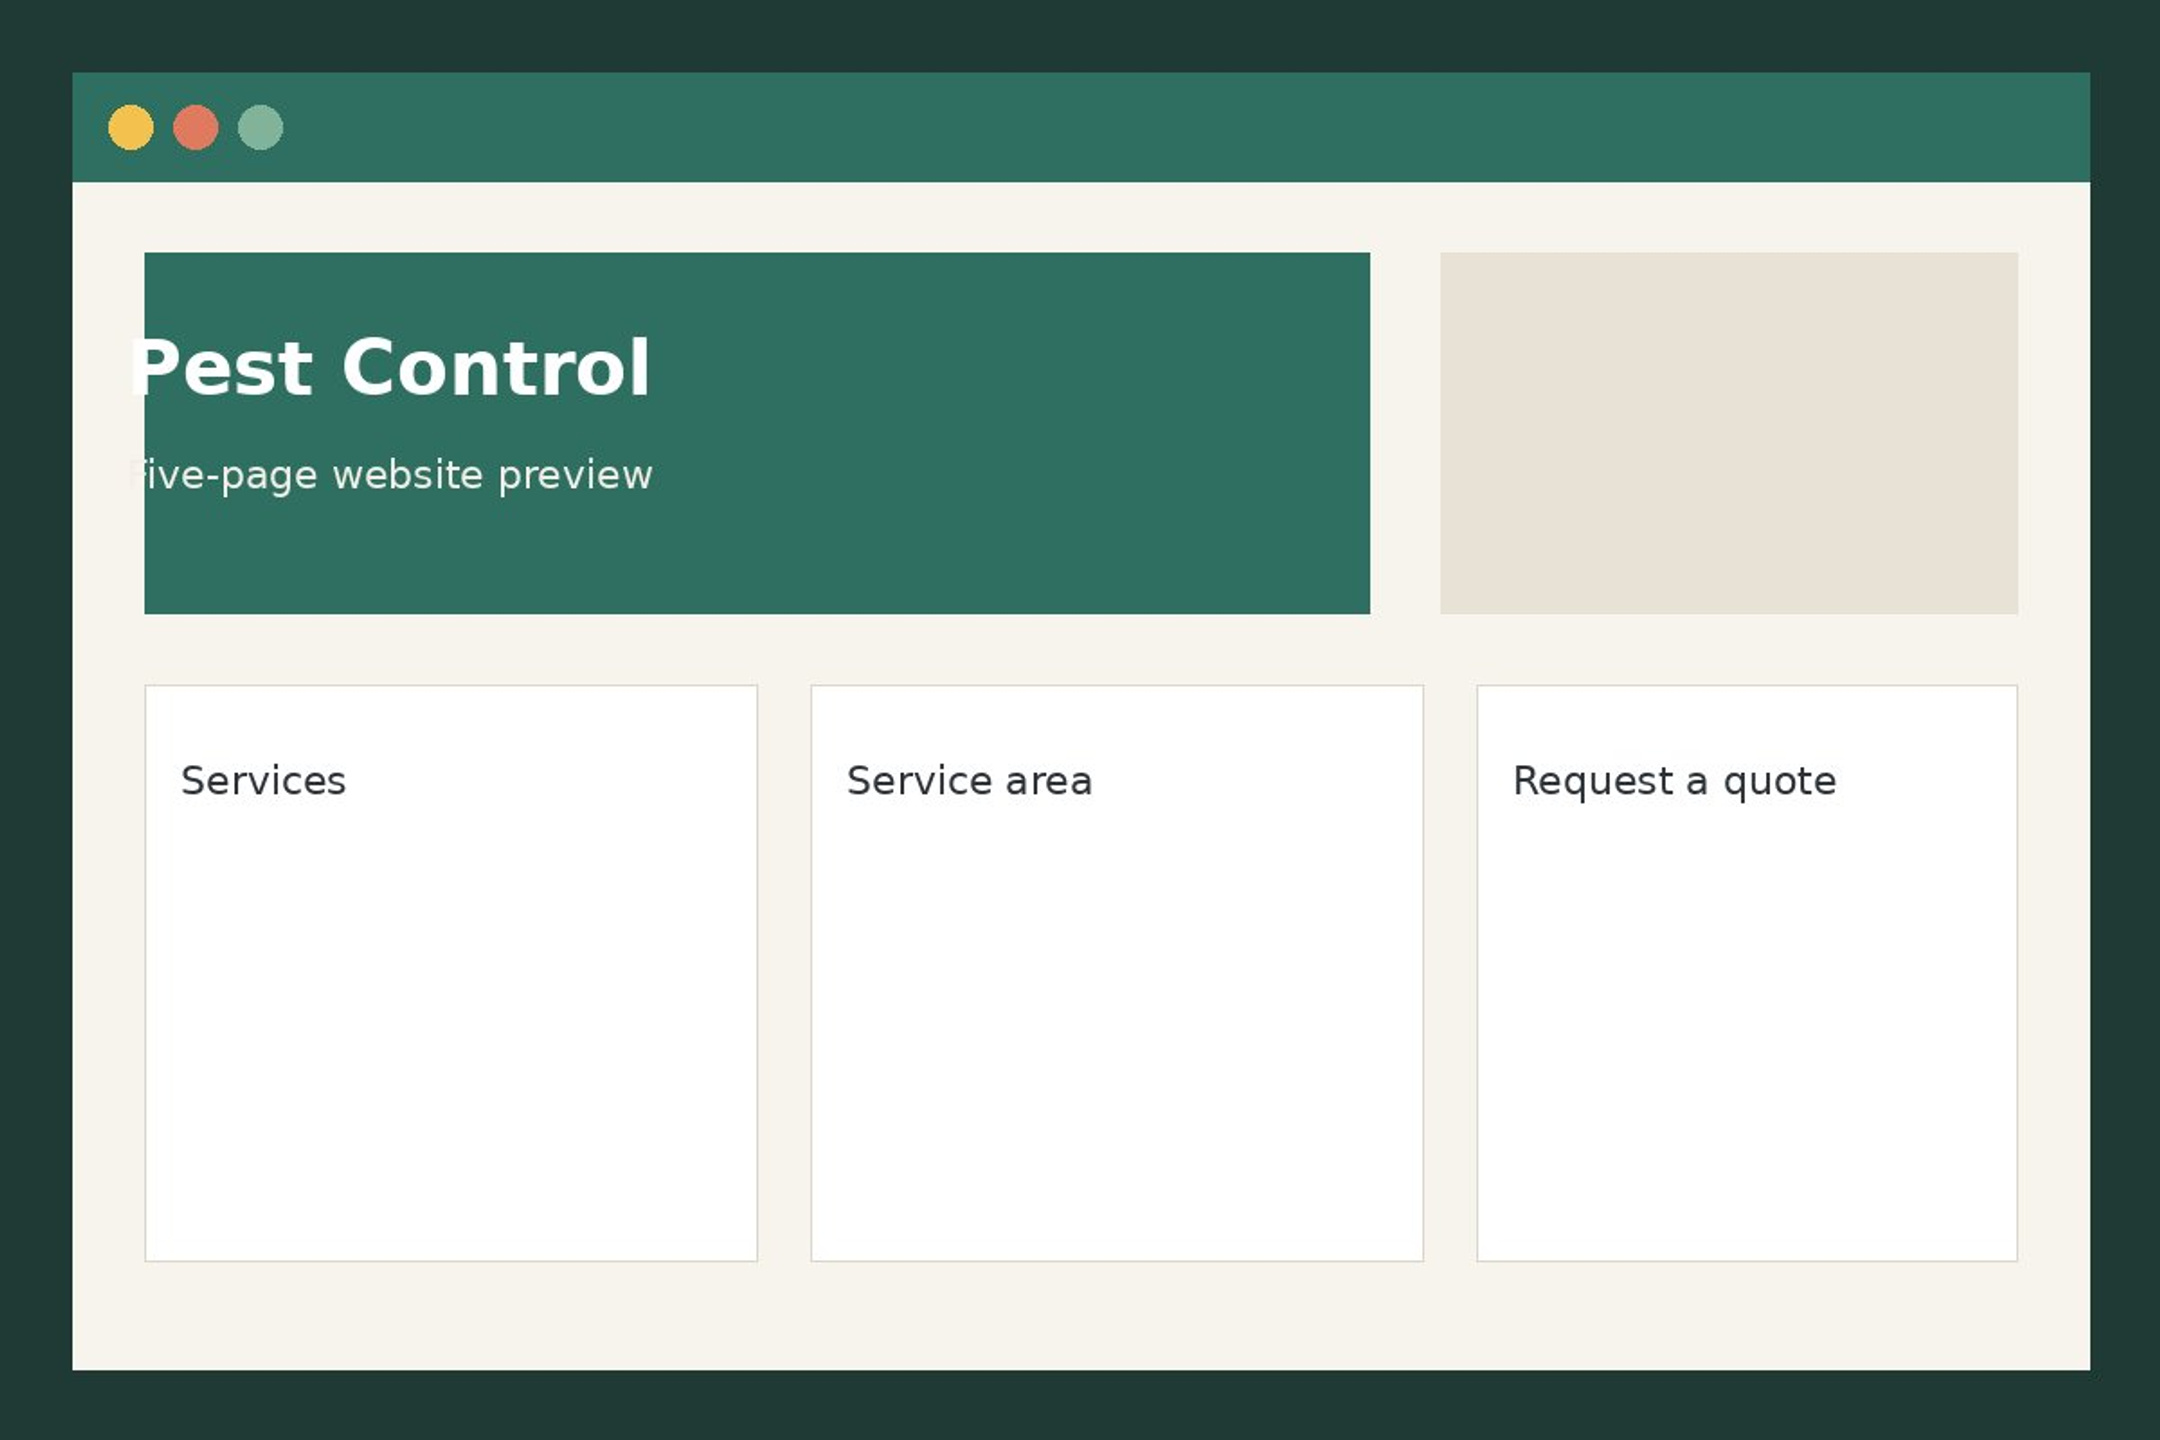The image size is (2160, 1440).
Task: Open the Request a quote card
Action: point(1747,973)
